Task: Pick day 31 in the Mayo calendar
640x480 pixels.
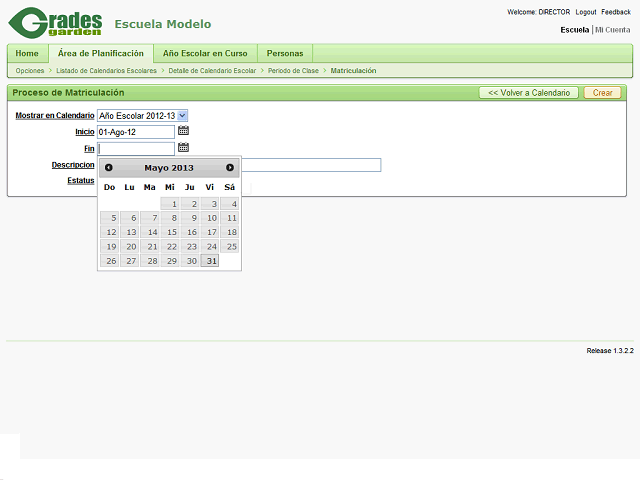Action: coord(210,261)
